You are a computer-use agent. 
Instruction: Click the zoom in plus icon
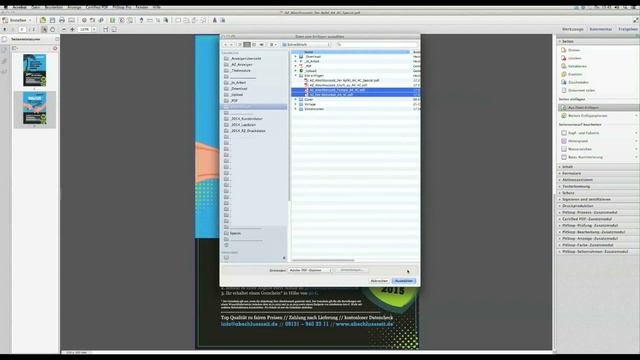(x=72, y=29)
